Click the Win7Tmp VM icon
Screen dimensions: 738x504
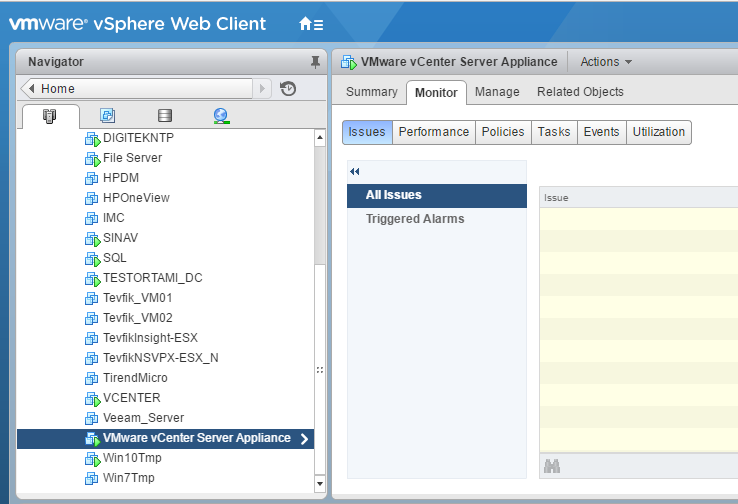pos(91,479)
